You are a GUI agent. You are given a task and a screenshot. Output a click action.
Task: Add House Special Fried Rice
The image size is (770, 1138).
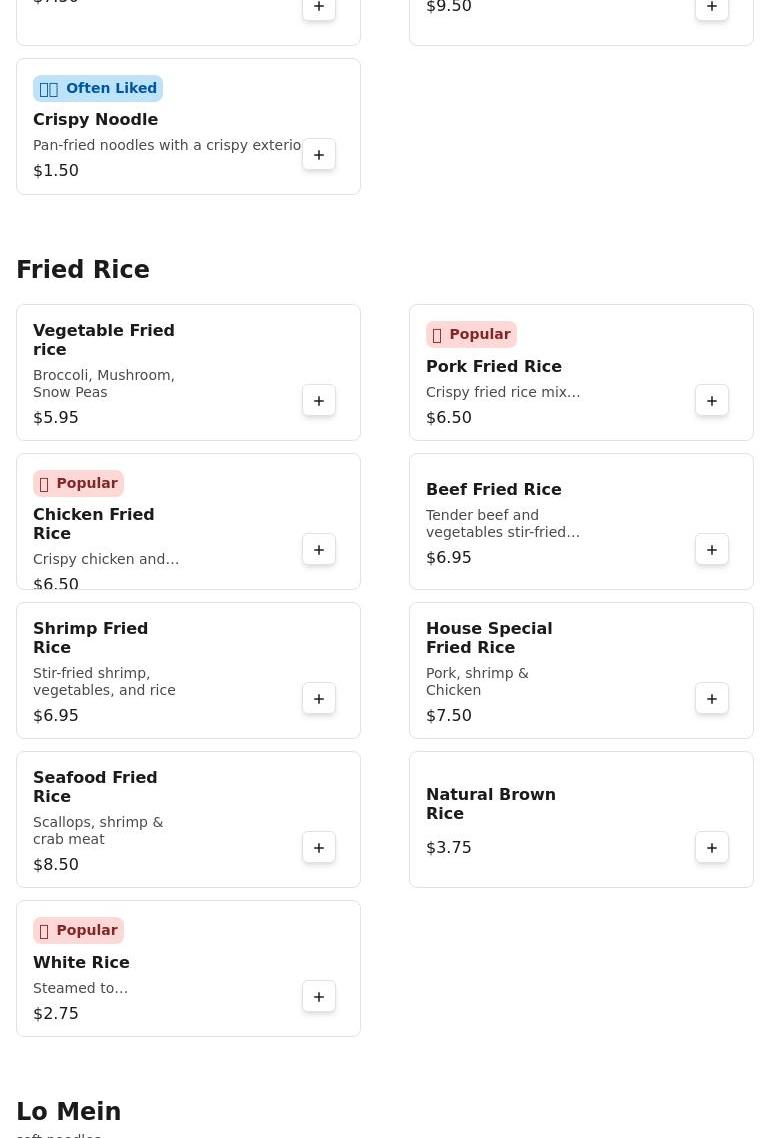tap(712, 699)
